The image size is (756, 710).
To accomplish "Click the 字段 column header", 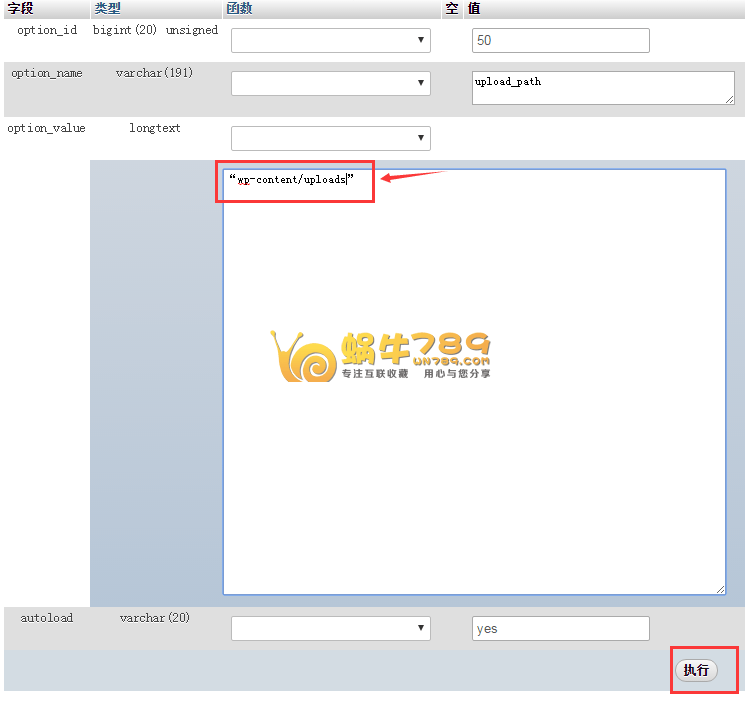I will click(x=22, y=8).
